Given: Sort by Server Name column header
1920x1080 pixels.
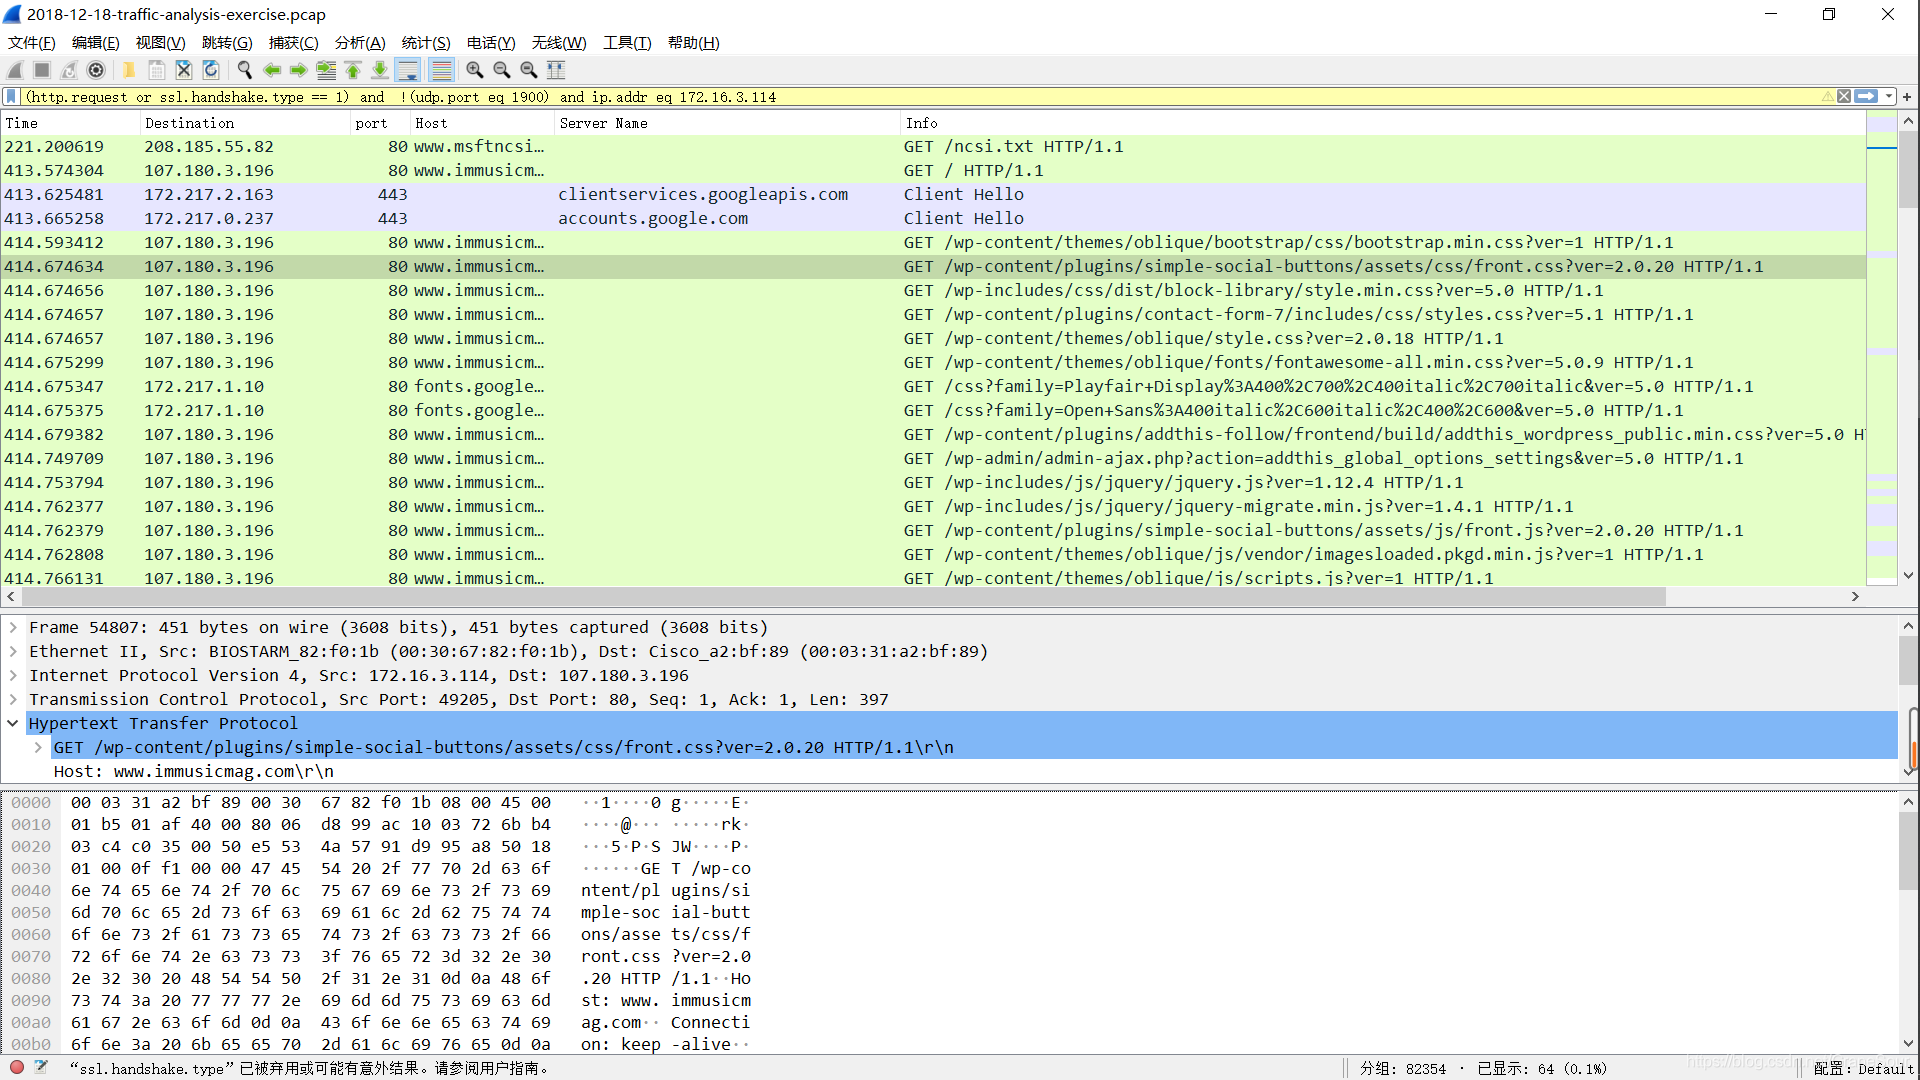Looking at the screenshot, I should pyautogui.click(x=728, y=123).
